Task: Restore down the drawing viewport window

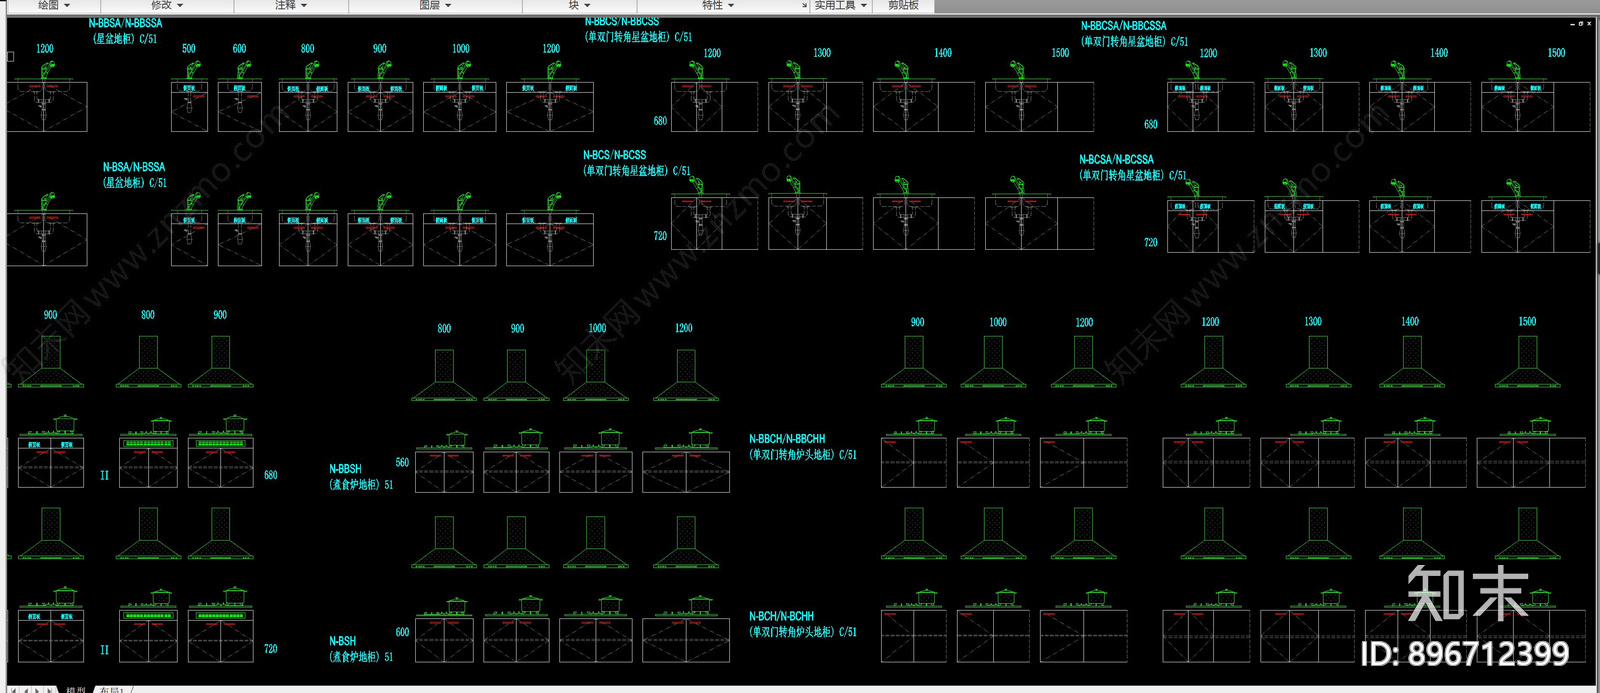Action: [1581, 23]
